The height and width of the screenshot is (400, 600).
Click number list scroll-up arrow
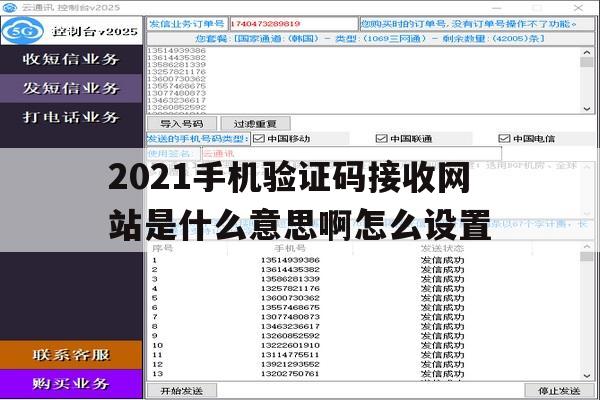point(587,52)
